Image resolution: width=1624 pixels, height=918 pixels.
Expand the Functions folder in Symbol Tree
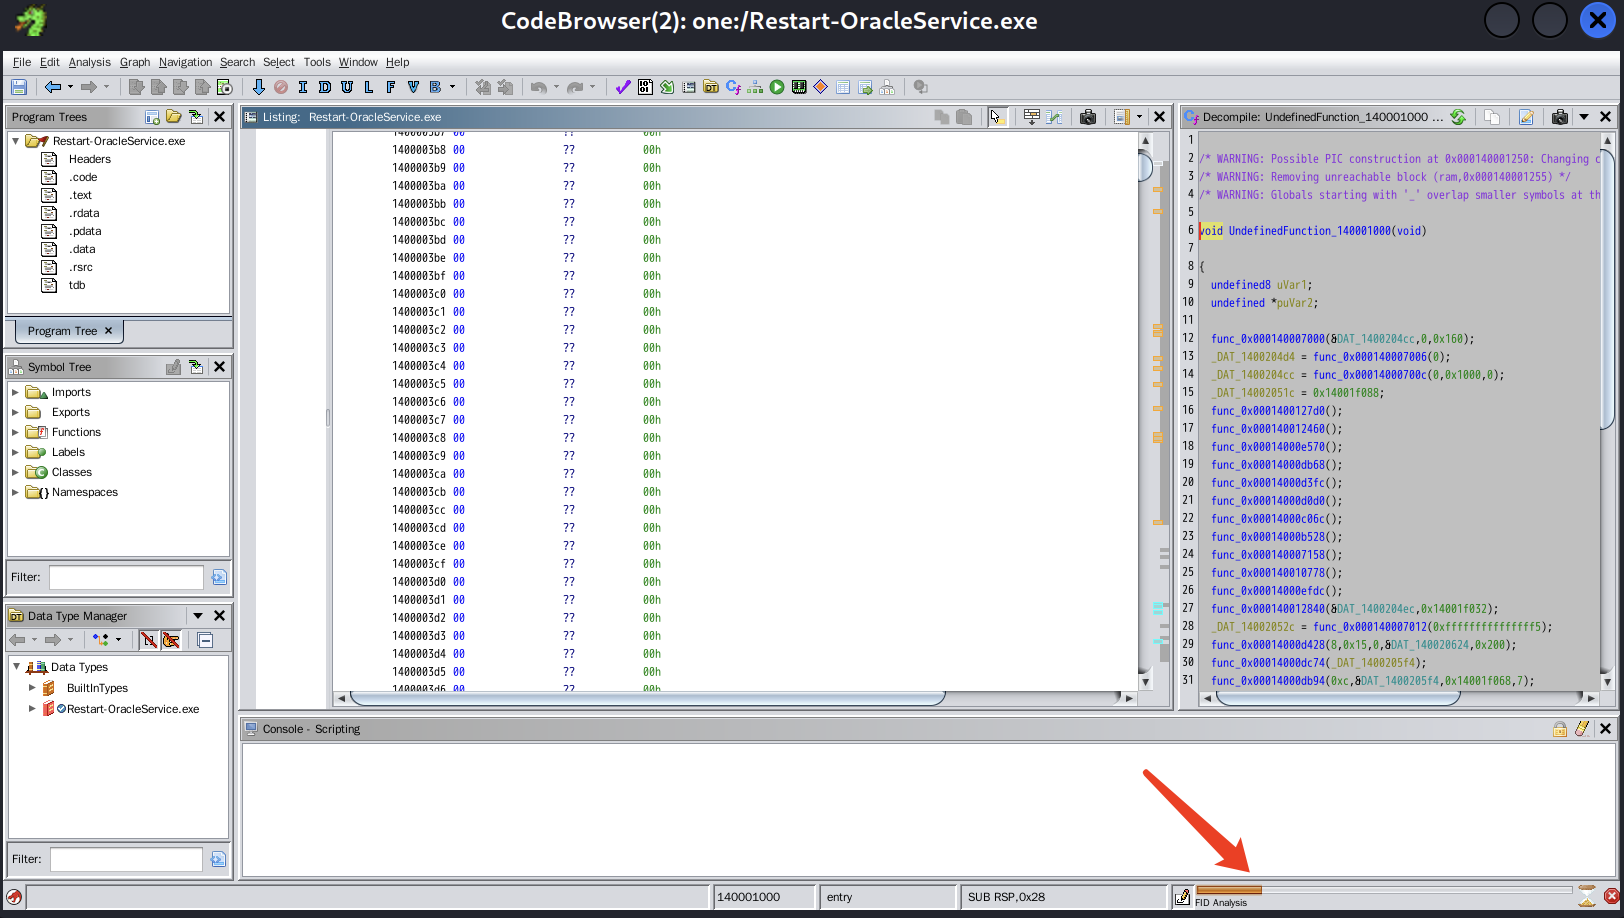click(15, 432)
